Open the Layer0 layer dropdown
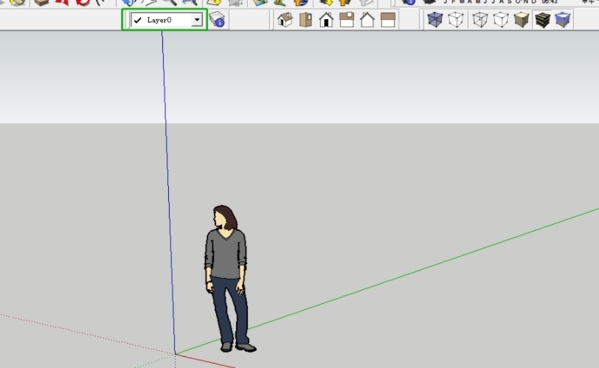 (197, 19)
